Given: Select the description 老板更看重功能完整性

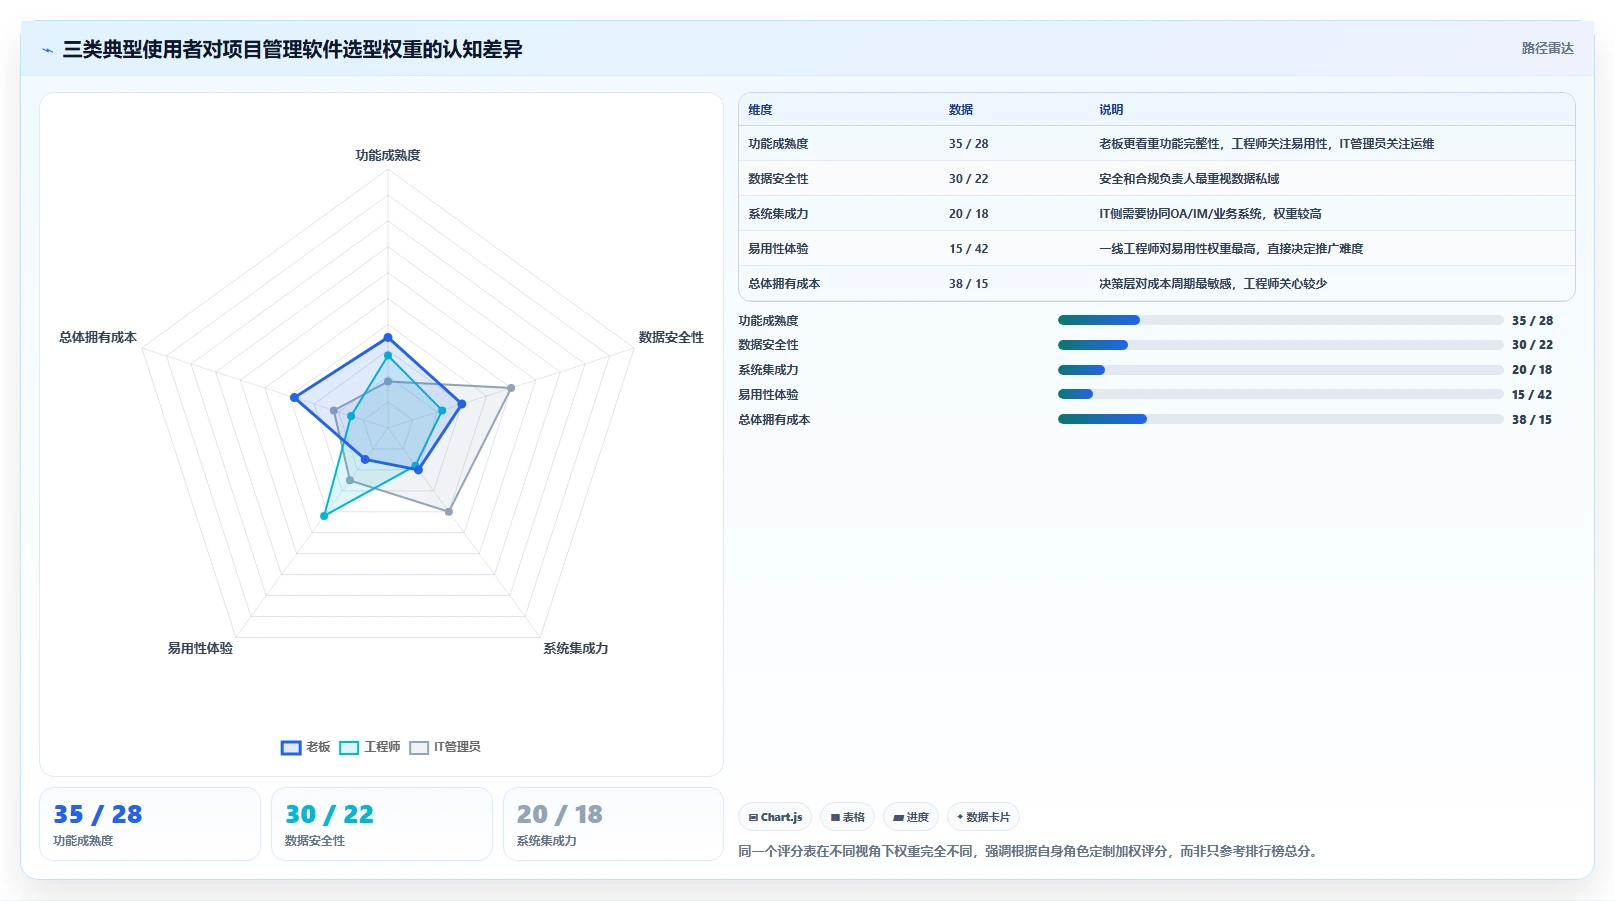Looking at the screenshot, I should (x=1266, y=144).
